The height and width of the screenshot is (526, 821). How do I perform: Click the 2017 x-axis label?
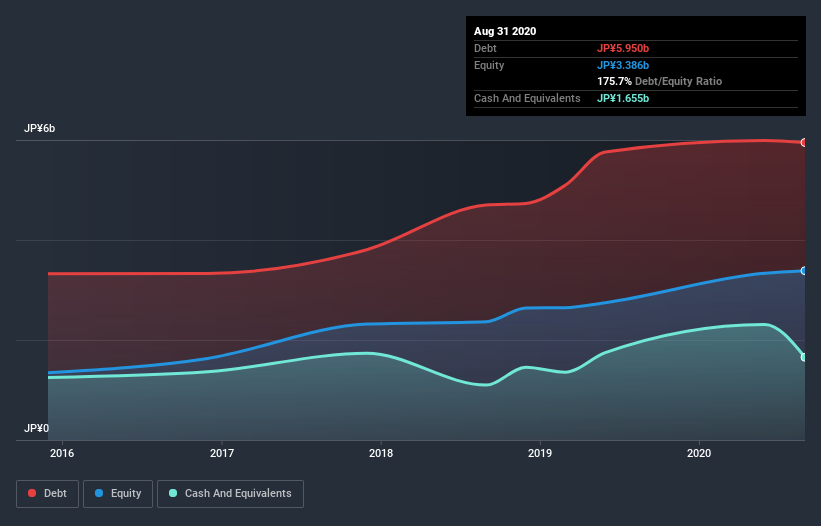coord(222,453)
